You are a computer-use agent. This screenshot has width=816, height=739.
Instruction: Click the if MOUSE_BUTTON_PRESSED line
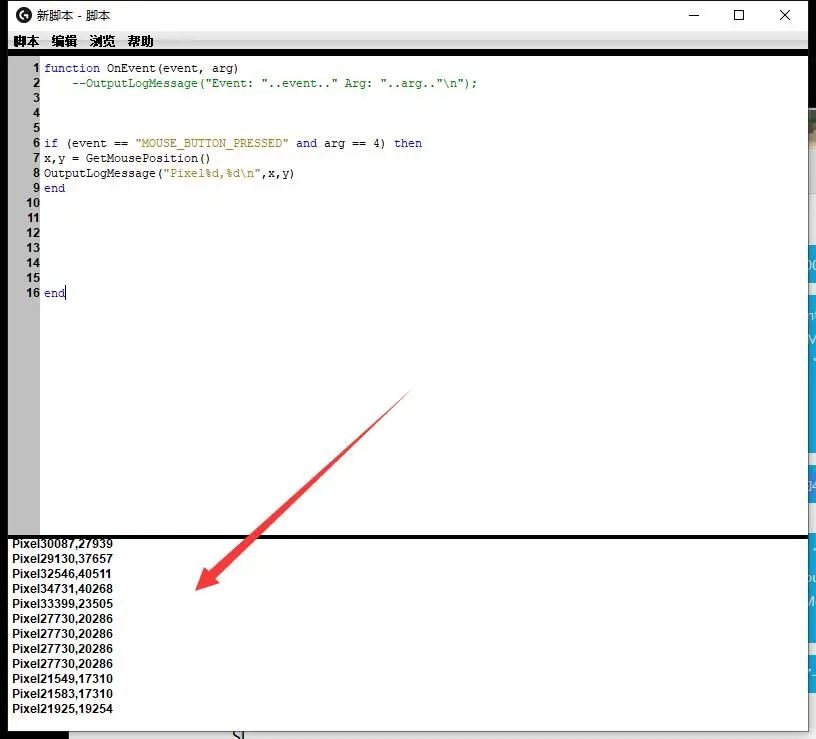[233, 143]
